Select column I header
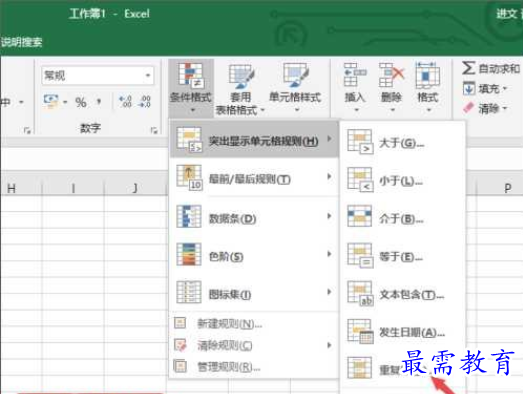Image resolution: width=523 pixels, height=394 pixels. point(73,188)
